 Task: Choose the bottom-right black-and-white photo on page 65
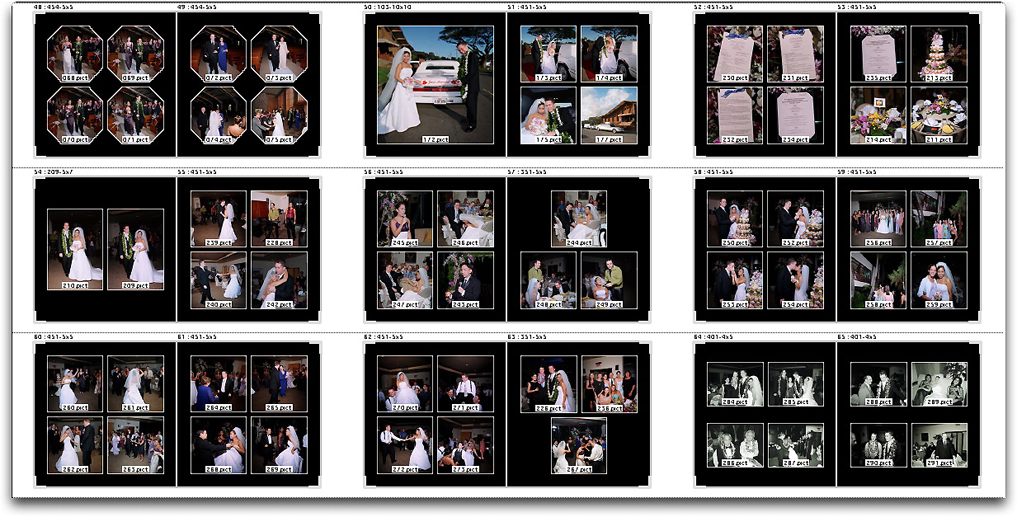point(938,445)
